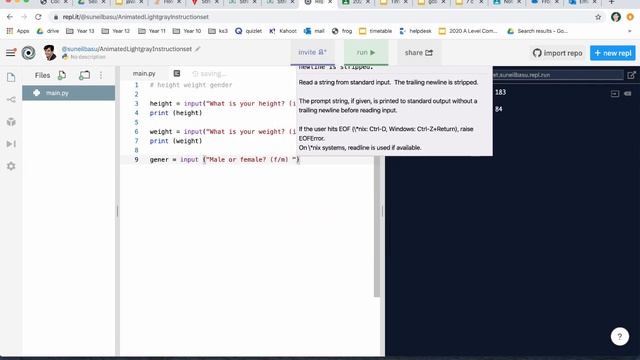Open Year 13 bookmark folder
This screenshot has height=360, width=640.
[80, 31]
